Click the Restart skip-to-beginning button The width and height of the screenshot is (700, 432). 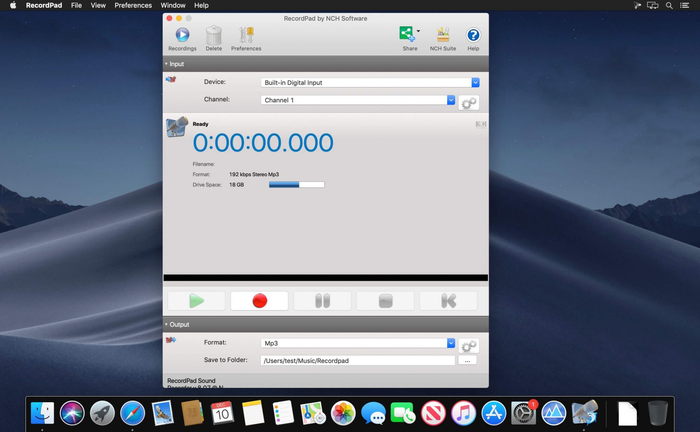448,301
